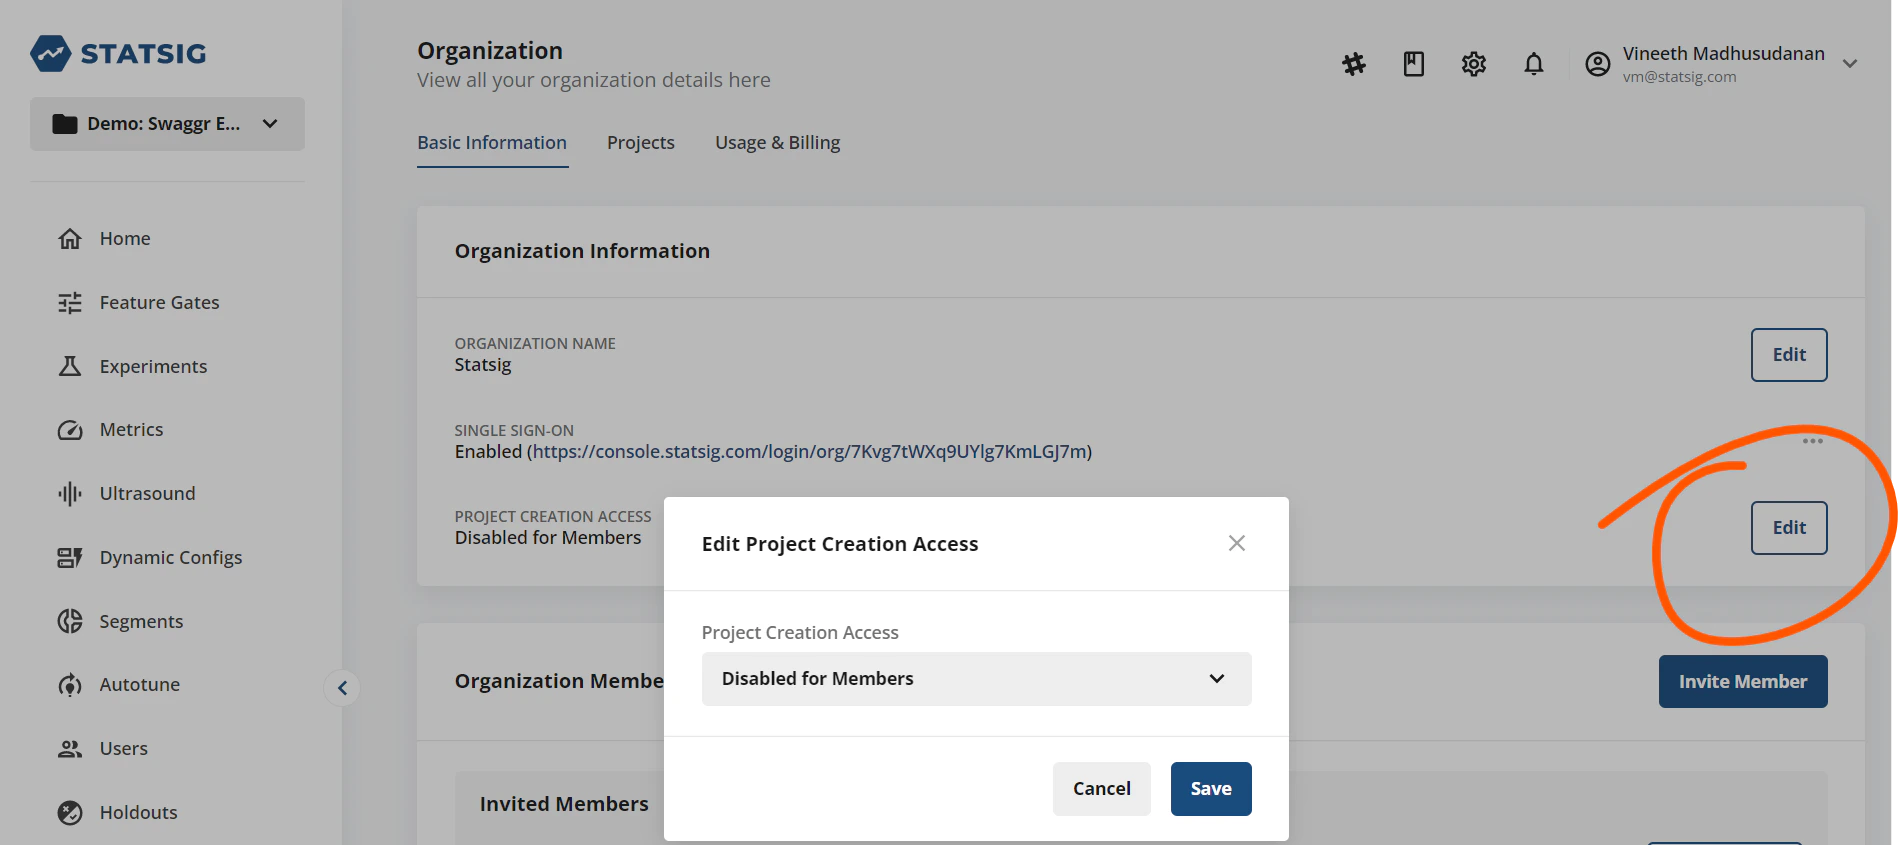Cancel the project creation access edit
Image resolution: width=1904 pixels, height=845 pixels.
(x=1102, y=789)
